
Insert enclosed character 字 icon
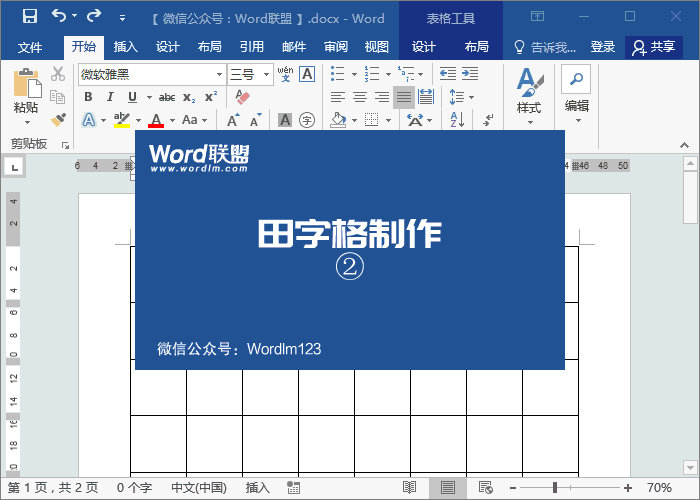tap(307, 120)
